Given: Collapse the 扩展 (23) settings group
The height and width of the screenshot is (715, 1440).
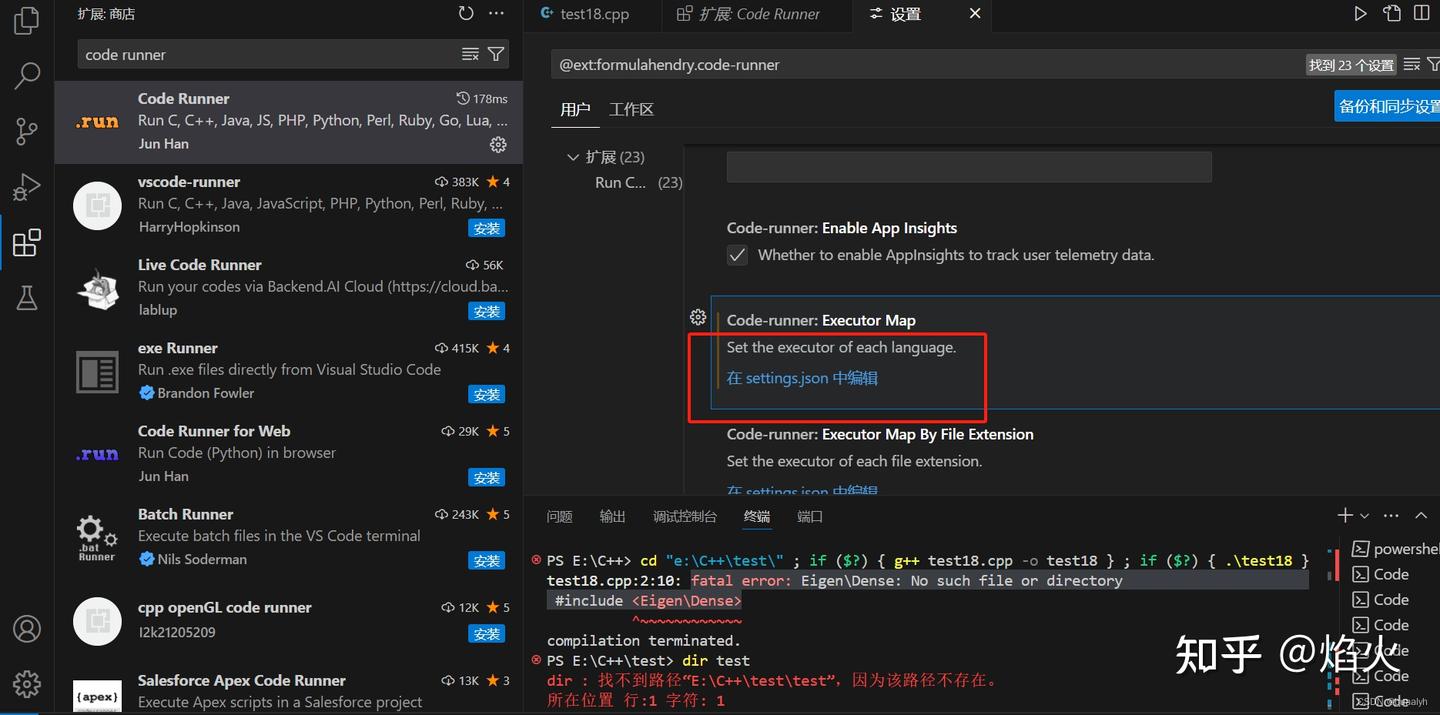Looking at the screenshot, I should [573, 157].
